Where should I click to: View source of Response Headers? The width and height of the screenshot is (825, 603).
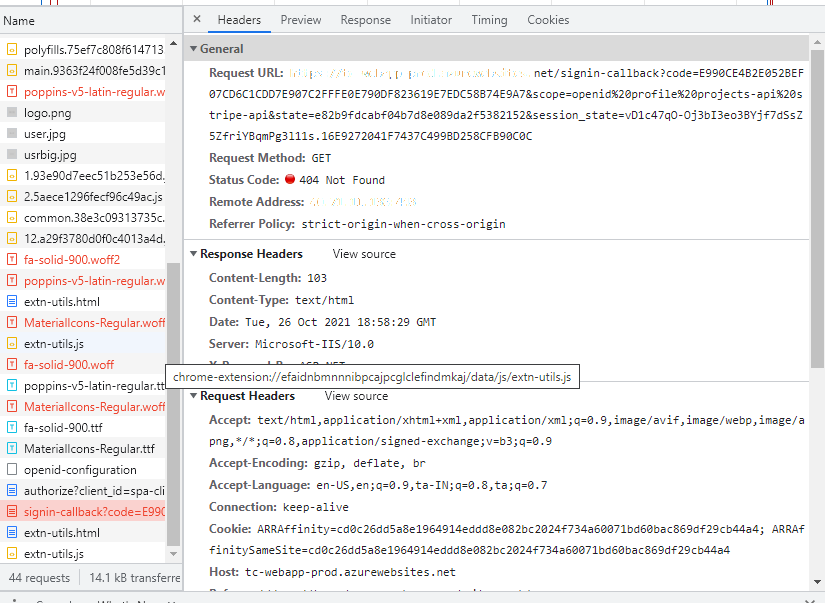pyautogui.click(x=364, y=254)
